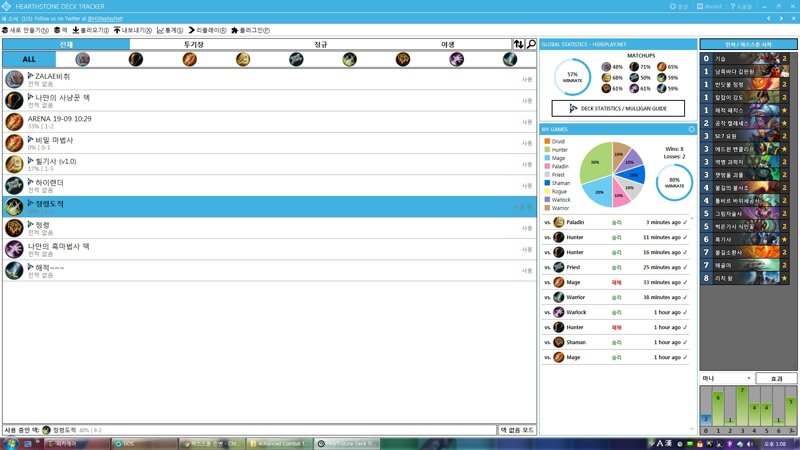This screenshot has width=800, height=450.
Task: Open lost game vs. Mage 33 minutes ago
Action: (x=615, y=282)
